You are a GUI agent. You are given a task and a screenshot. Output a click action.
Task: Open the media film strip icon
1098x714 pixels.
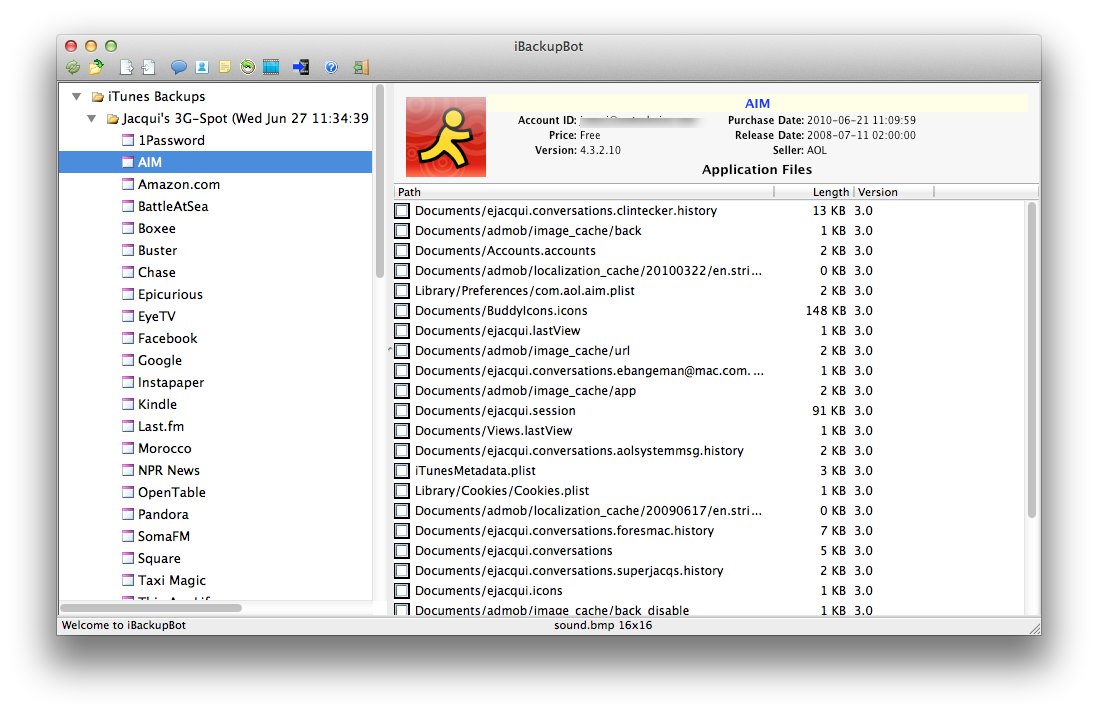tap(271, 67)
